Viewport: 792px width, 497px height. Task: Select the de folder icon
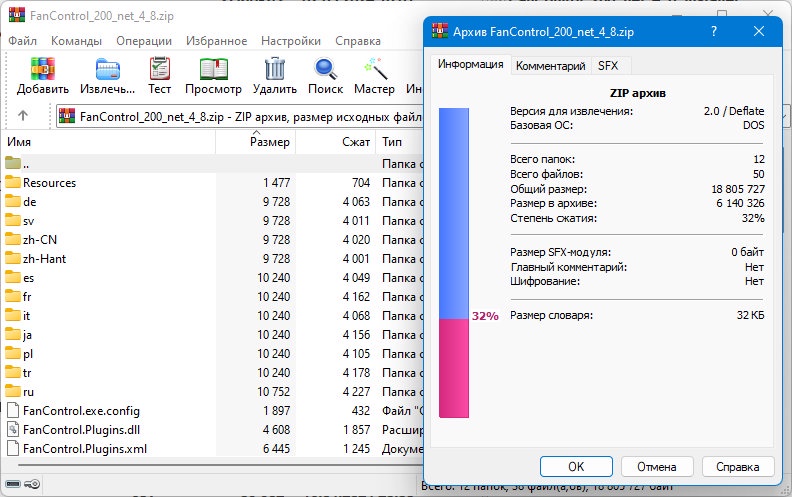13,201
